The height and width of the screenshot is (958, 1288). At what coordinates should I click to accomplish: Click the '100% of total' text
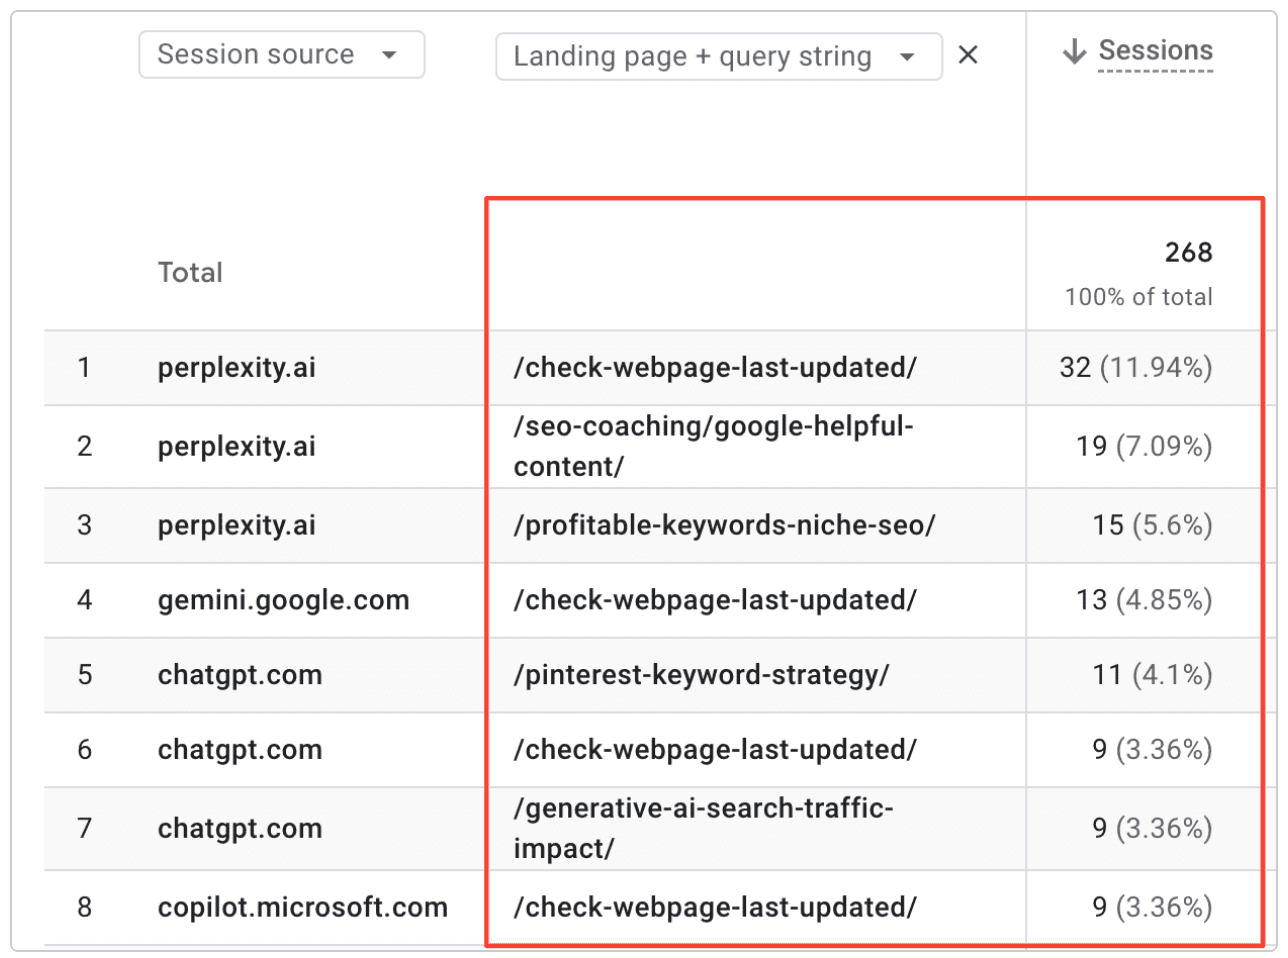pyautogui.click(x=1138, y=297)
